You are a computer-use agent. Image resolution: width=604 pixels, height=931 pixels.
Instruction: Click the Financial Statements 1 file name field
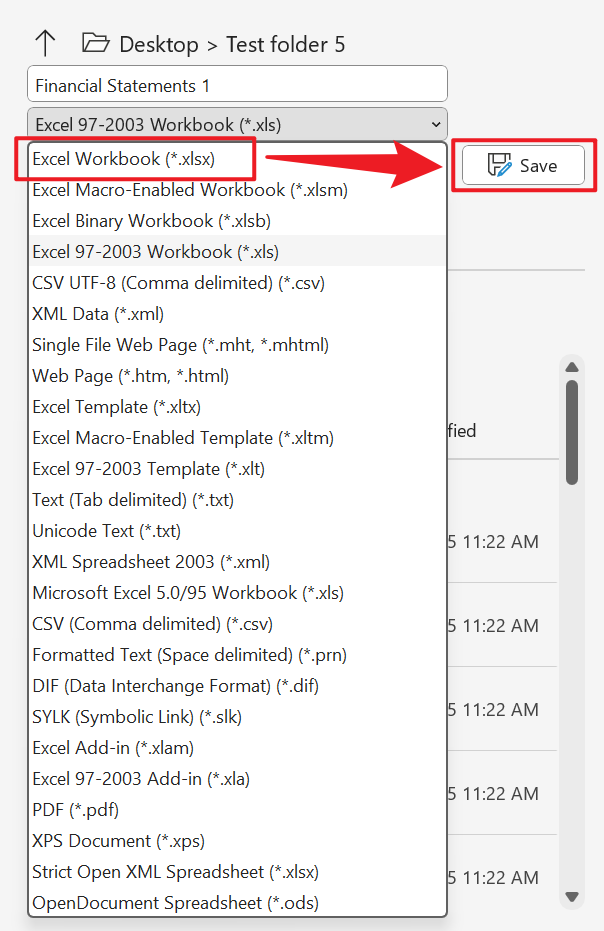(237, 84)
